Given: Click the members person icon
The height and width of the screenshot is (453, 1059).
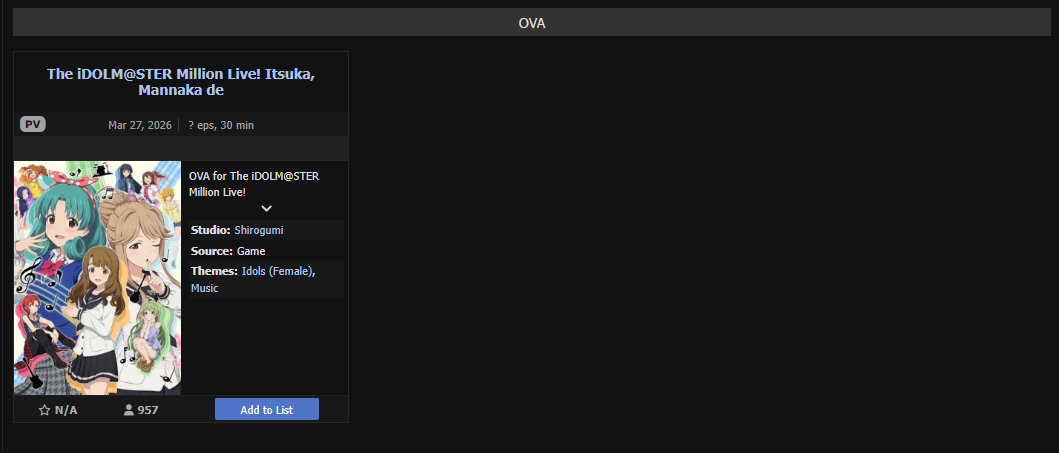Looking at the screenshot, I should pyautogui.click(x=128, y=410).
